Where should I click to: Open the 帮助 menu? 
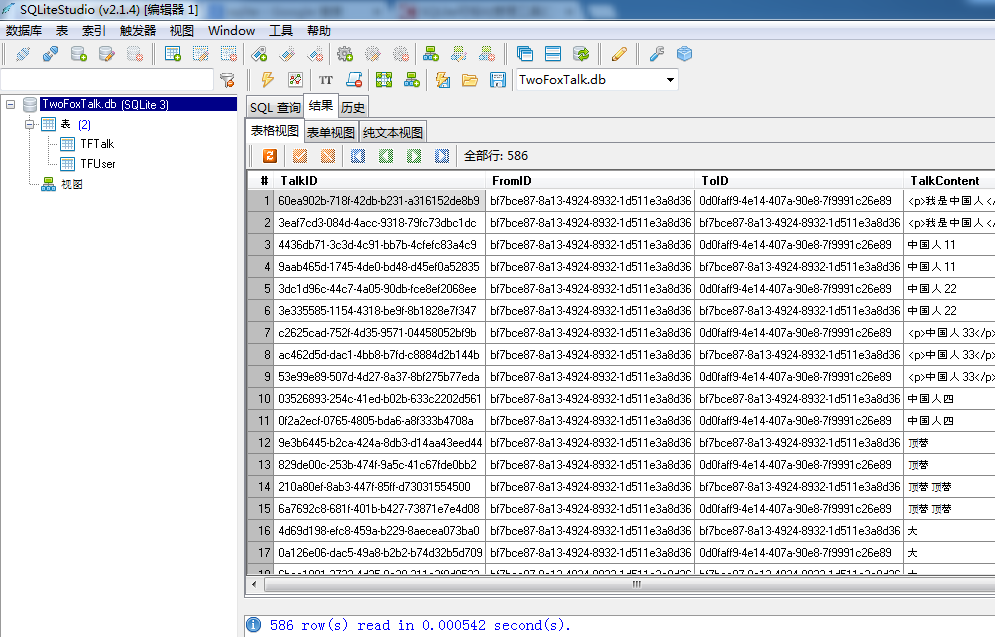click(319, 30)
